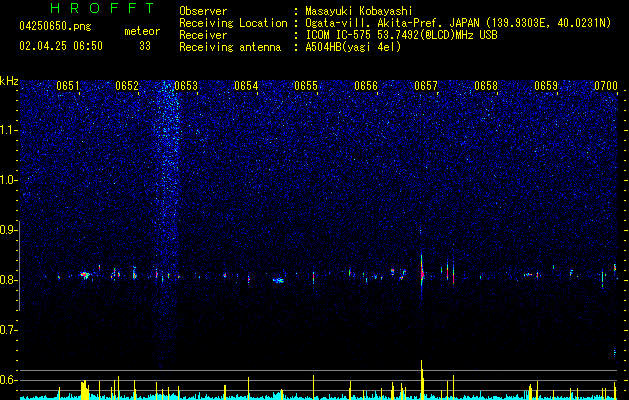Click the 0.9 kHz axis label
Viewport: 629px width, 400px height.
[8, 230]
